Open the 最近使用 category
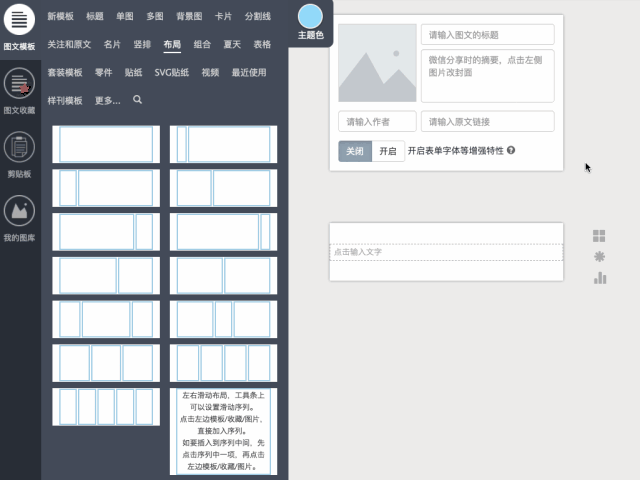640x480 pixels. pyautogui.click(x=249, y=73)
